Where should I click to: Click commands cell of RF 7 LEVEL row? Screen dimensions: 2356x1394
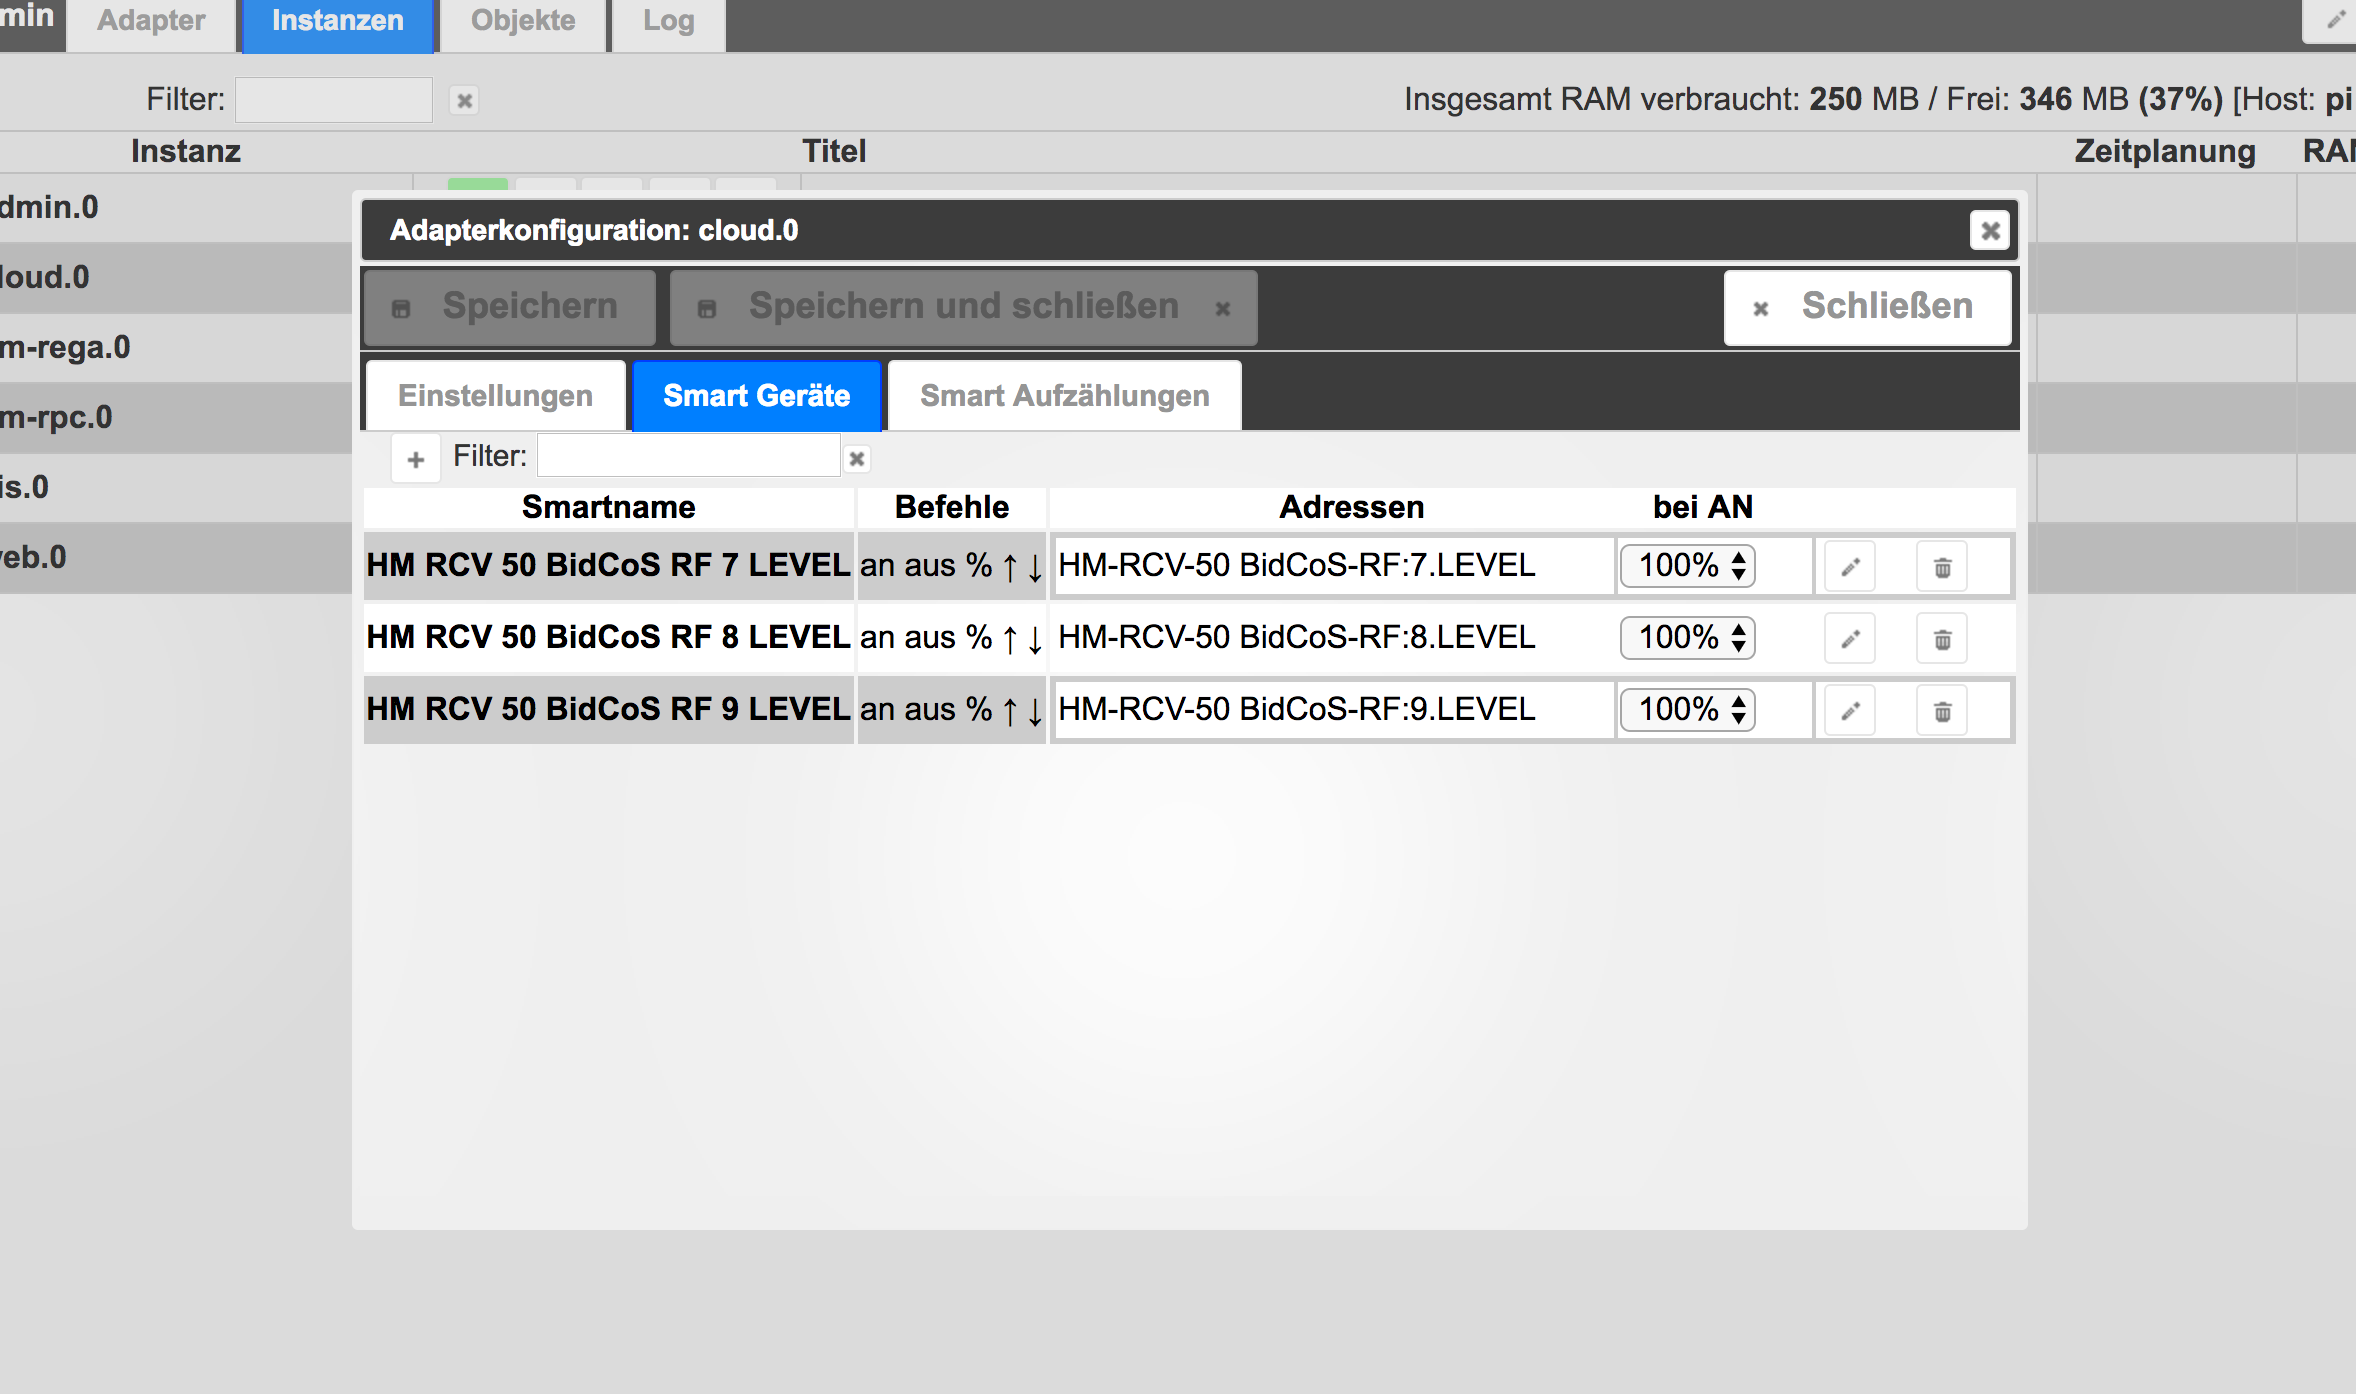(x=952, y=566)
